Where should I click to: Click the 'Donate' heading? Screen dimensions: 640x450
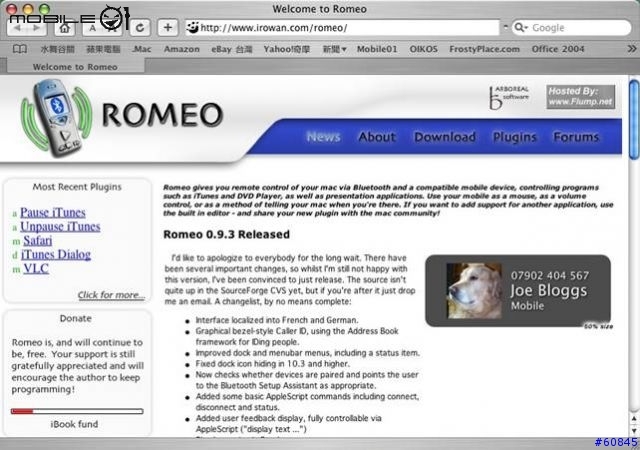pos(76,318)
